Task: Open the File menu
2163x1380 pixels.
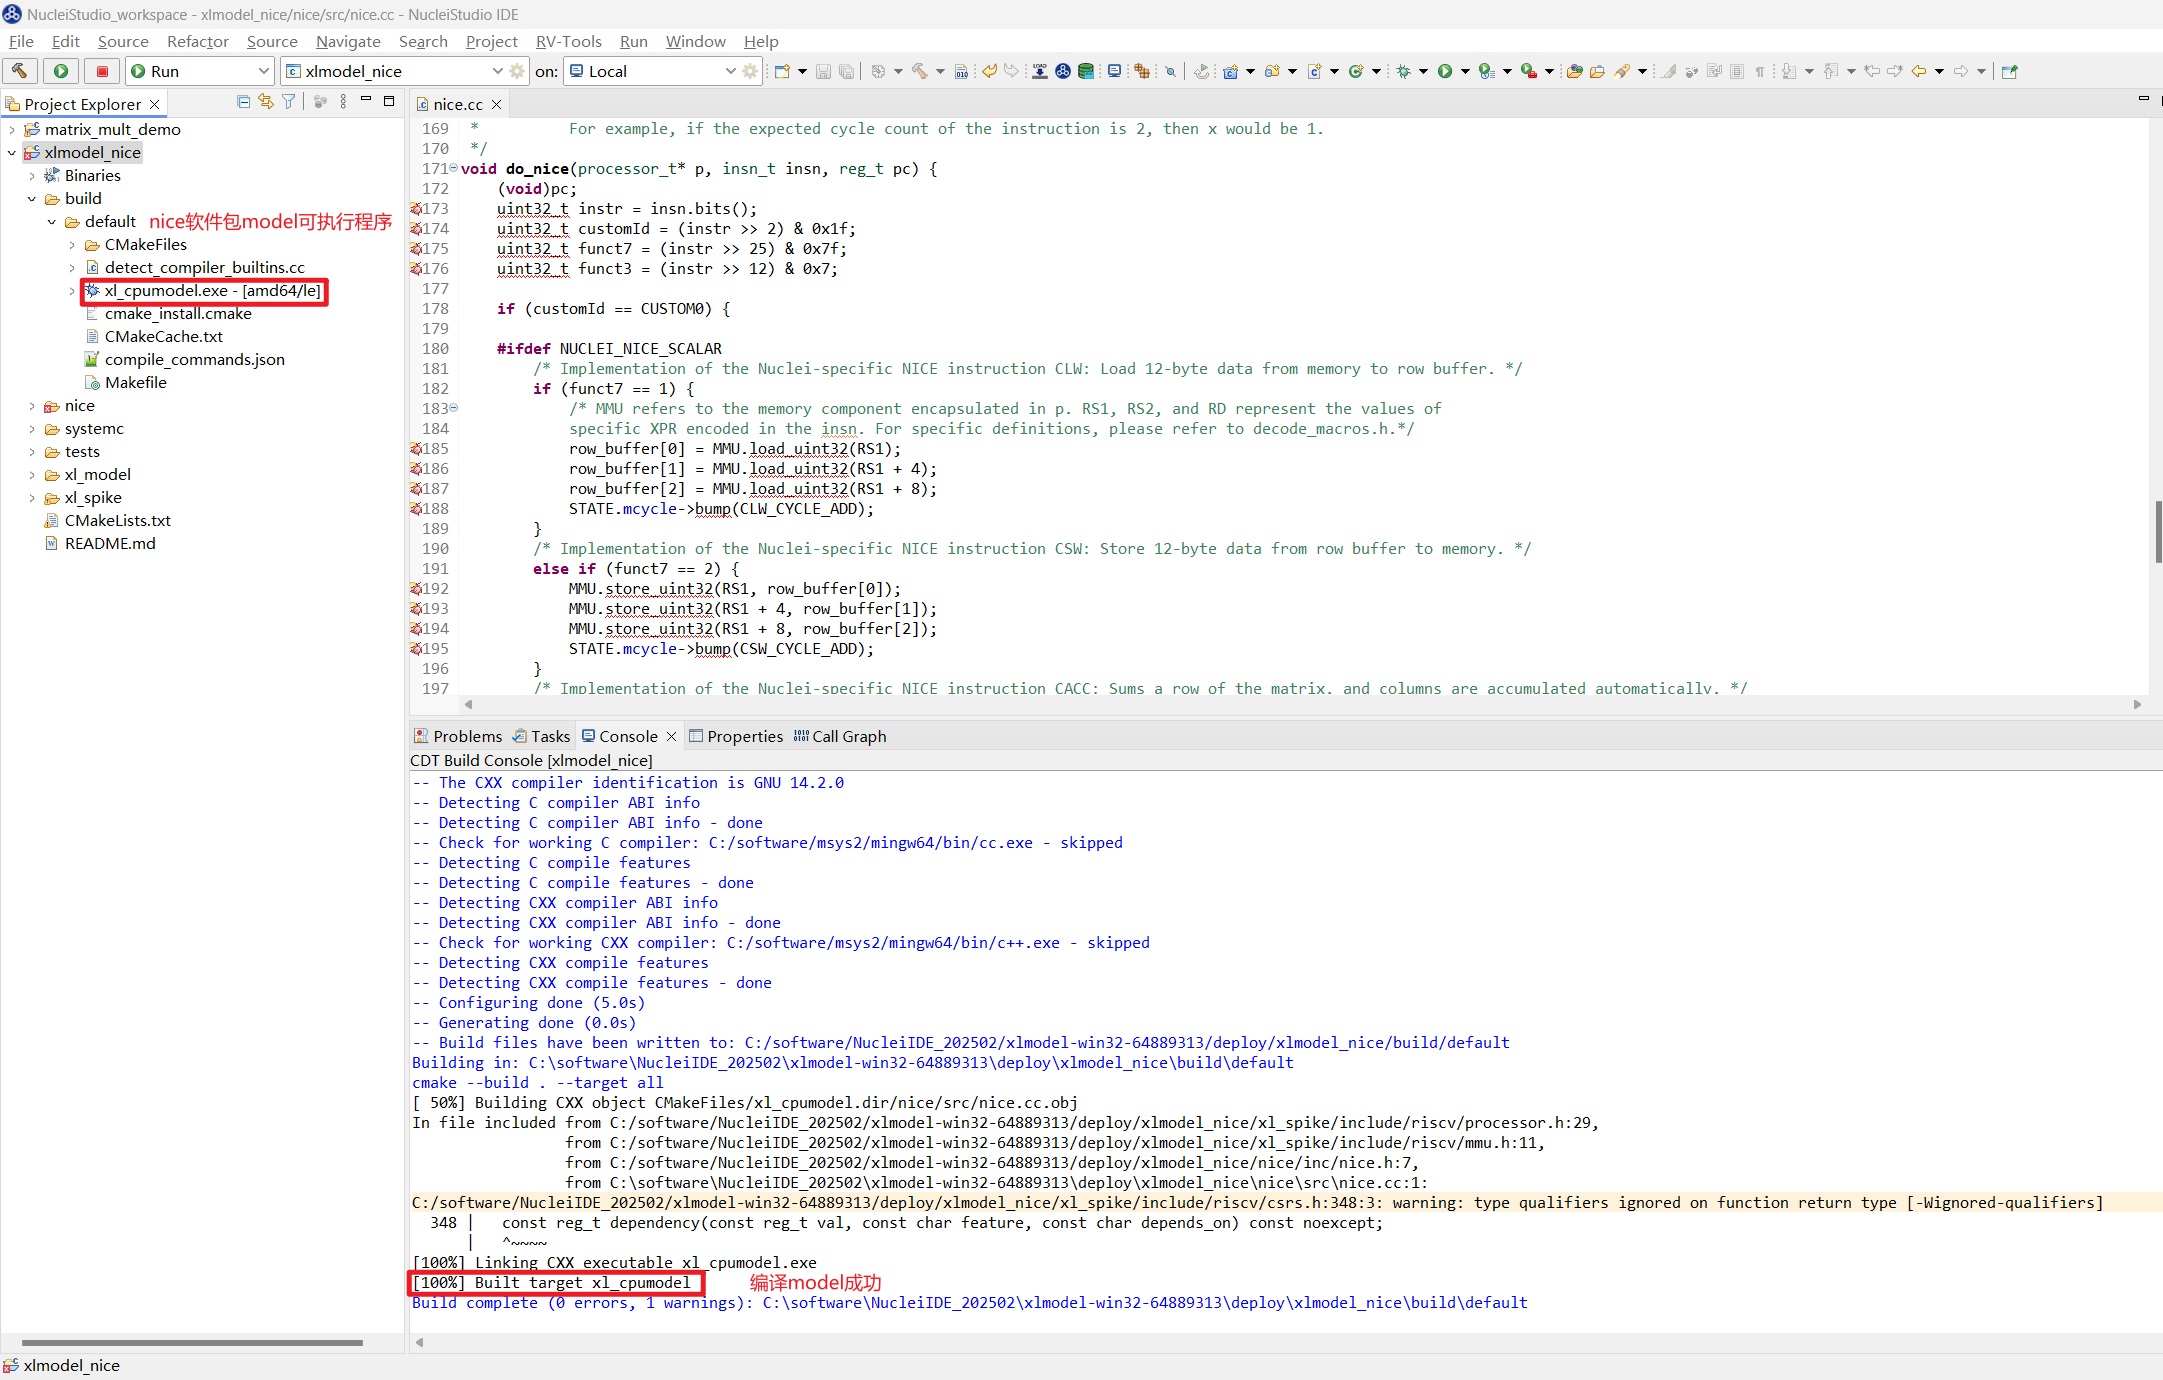Action: [21, 41]
